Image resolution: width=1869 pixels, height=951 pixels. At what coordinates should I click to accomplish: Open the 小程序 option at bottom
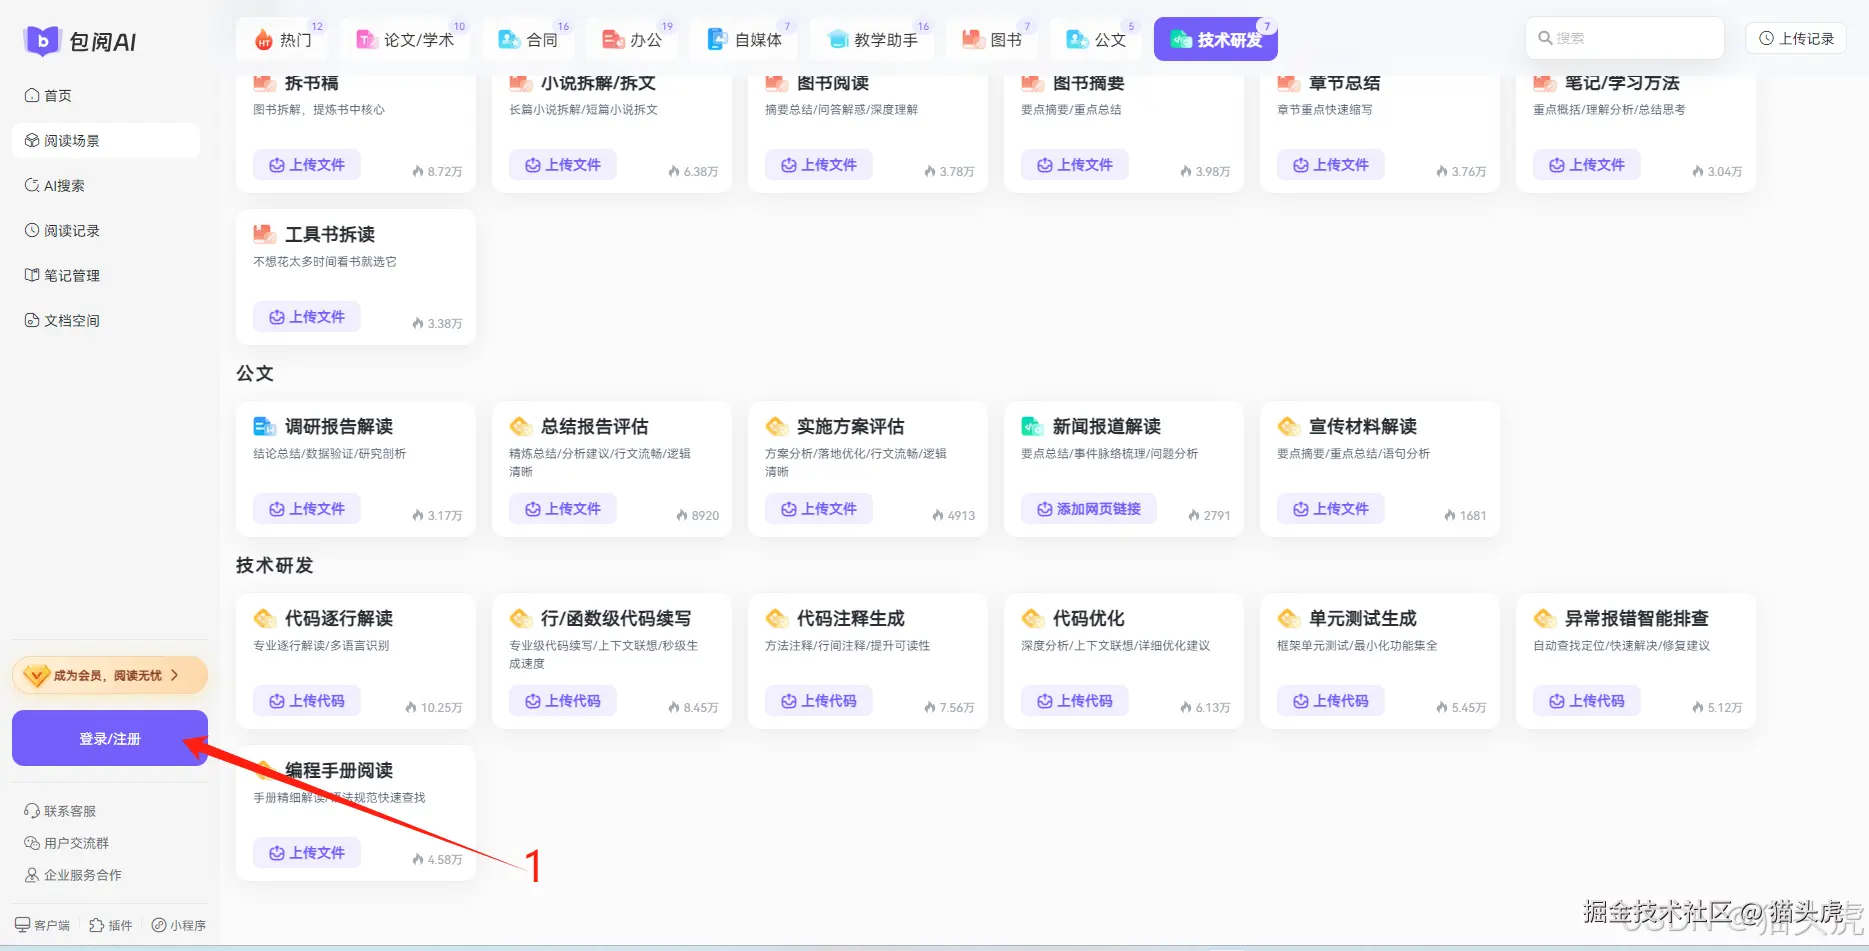point(178,925)
